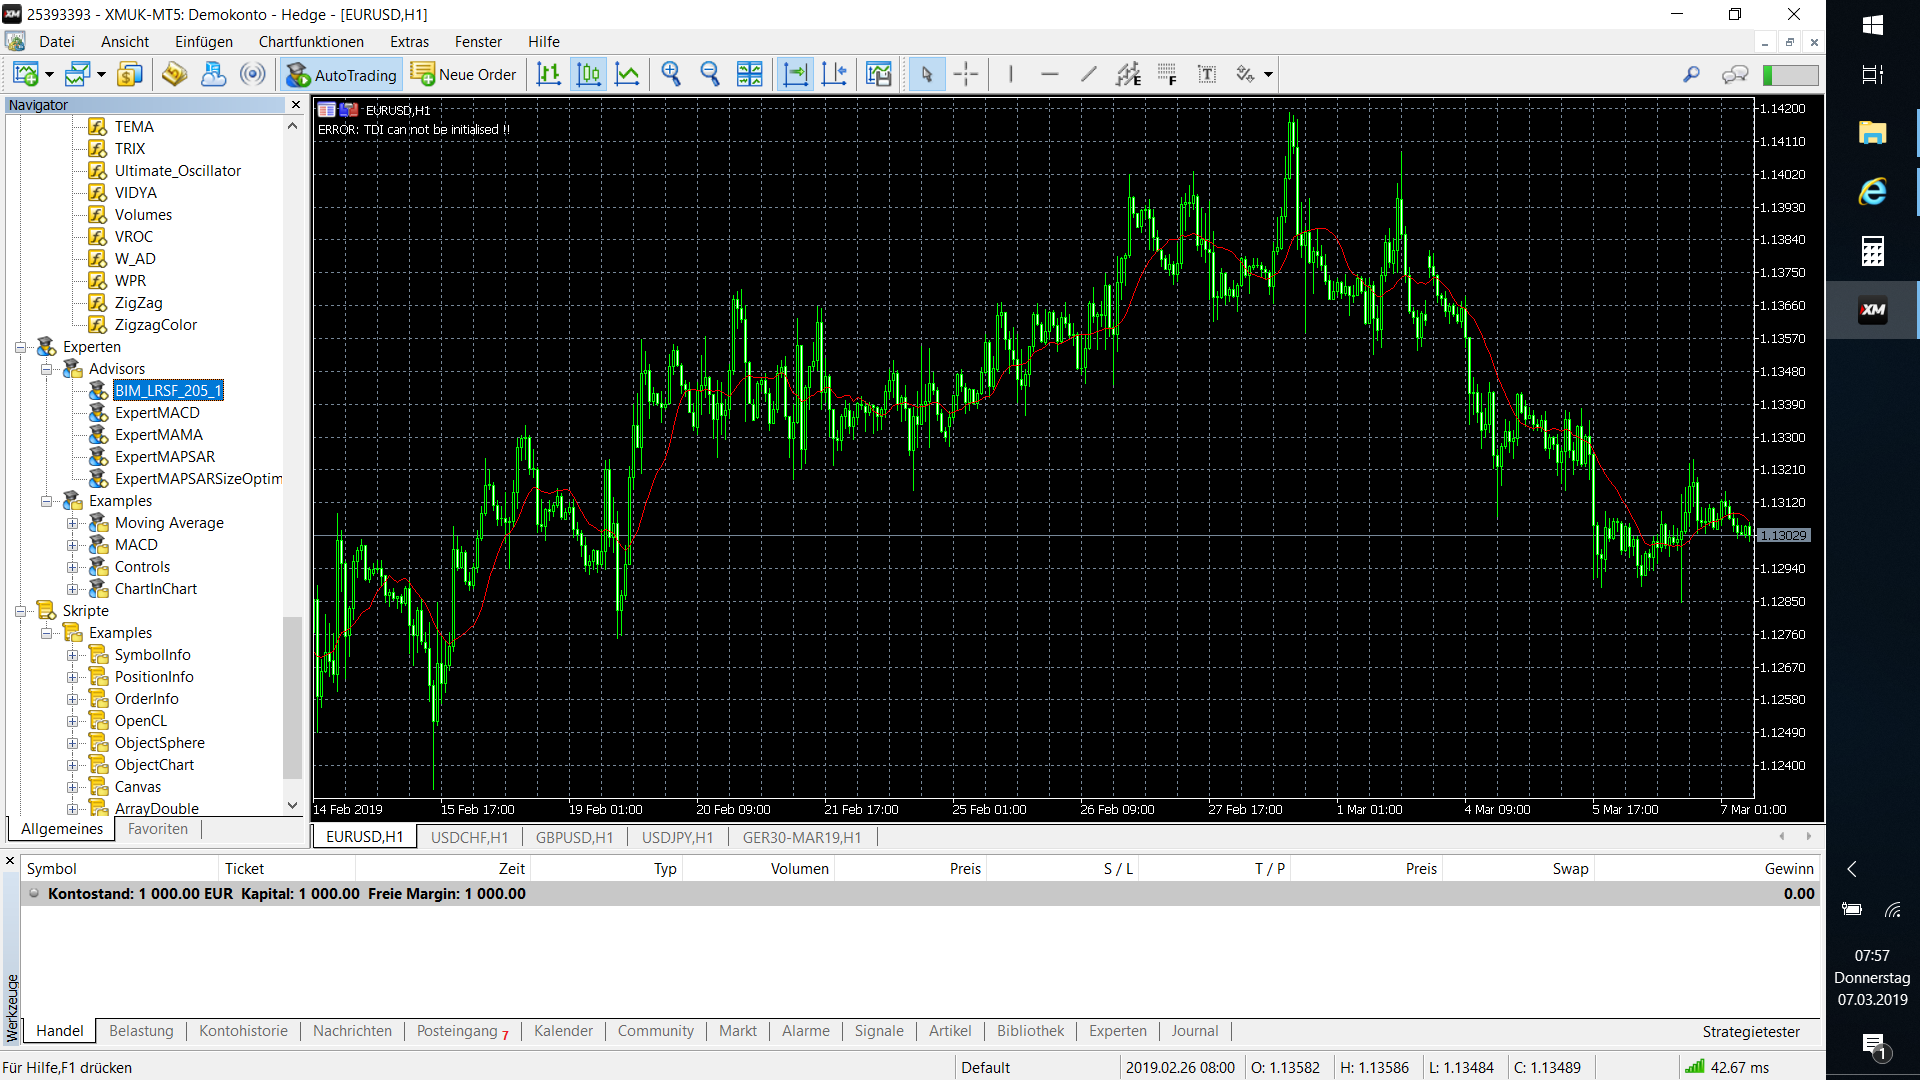
Task: Open the Ansicht menu
Action: 125,42
